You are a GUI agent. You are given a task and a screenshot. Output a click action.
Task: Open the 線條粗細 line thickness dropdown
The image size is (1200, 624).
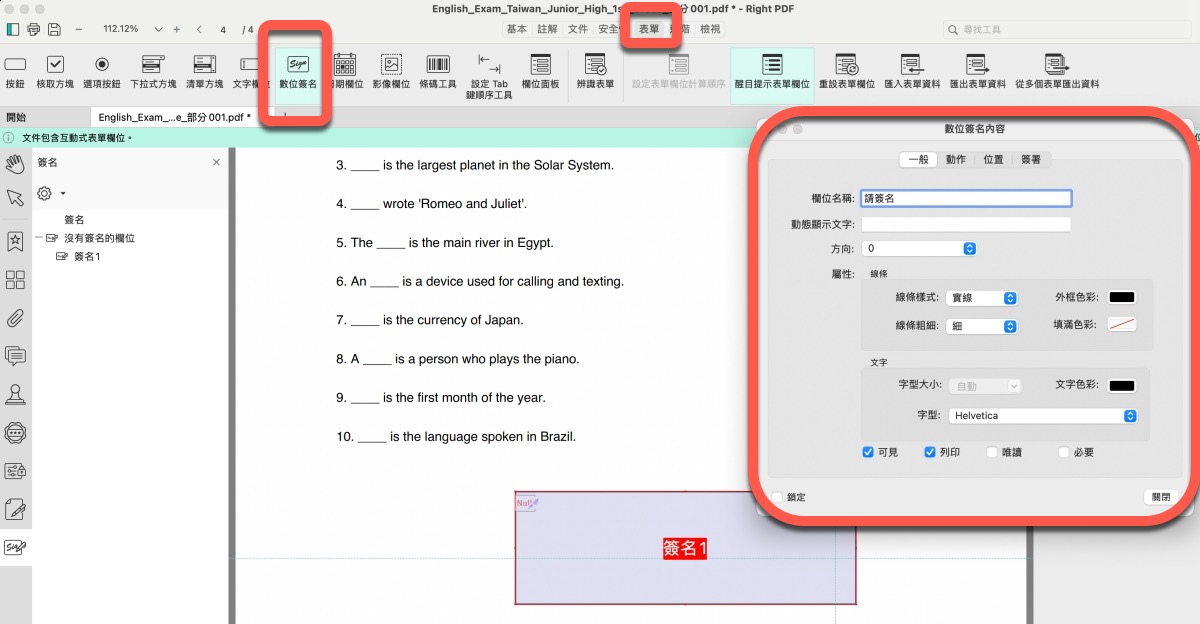(x=982, y=326)
